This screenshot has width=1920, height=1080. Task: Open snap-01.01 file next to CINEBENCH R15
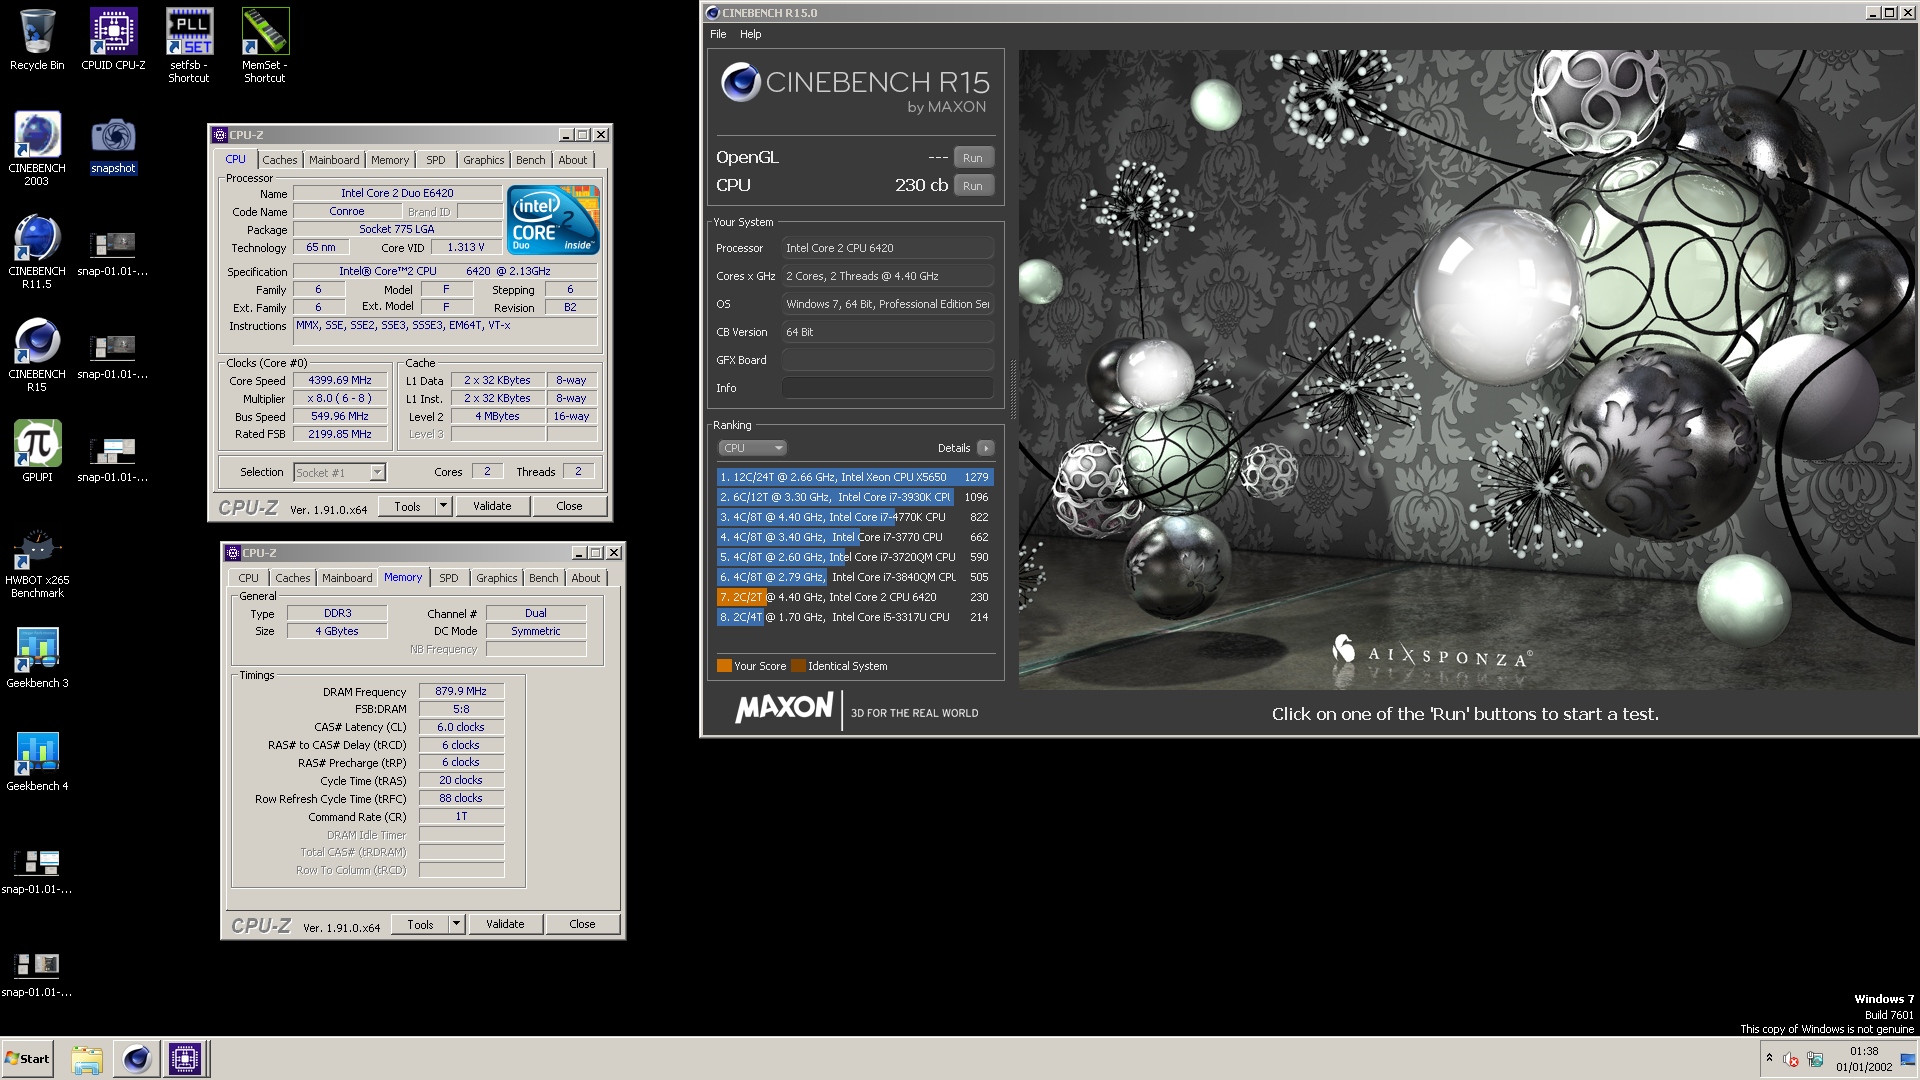pyautogui.click(x=113, y=355)
